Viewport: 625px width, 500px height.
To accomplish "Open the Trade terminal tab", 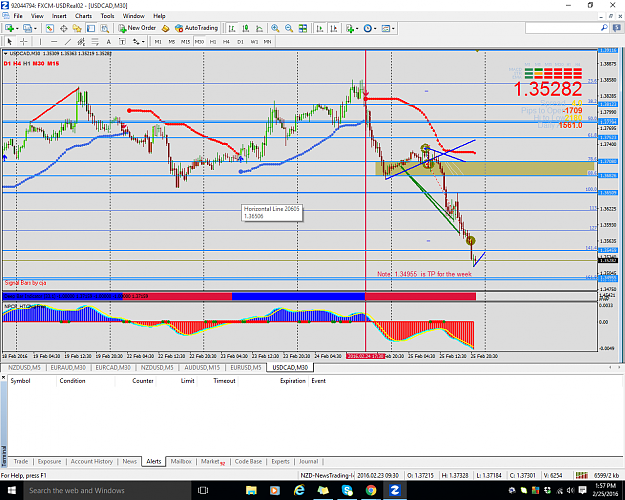I will click(x=21, y=461).
